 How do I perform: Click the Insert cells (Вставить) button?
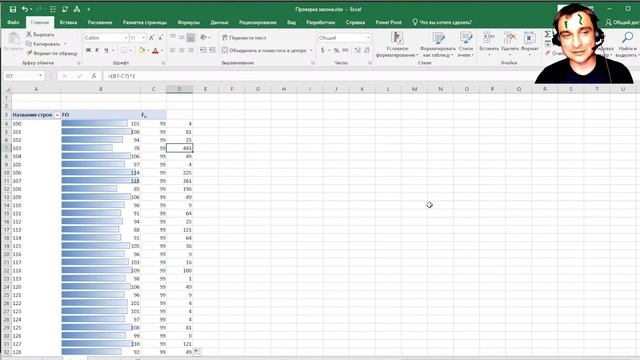click(489, 44)
